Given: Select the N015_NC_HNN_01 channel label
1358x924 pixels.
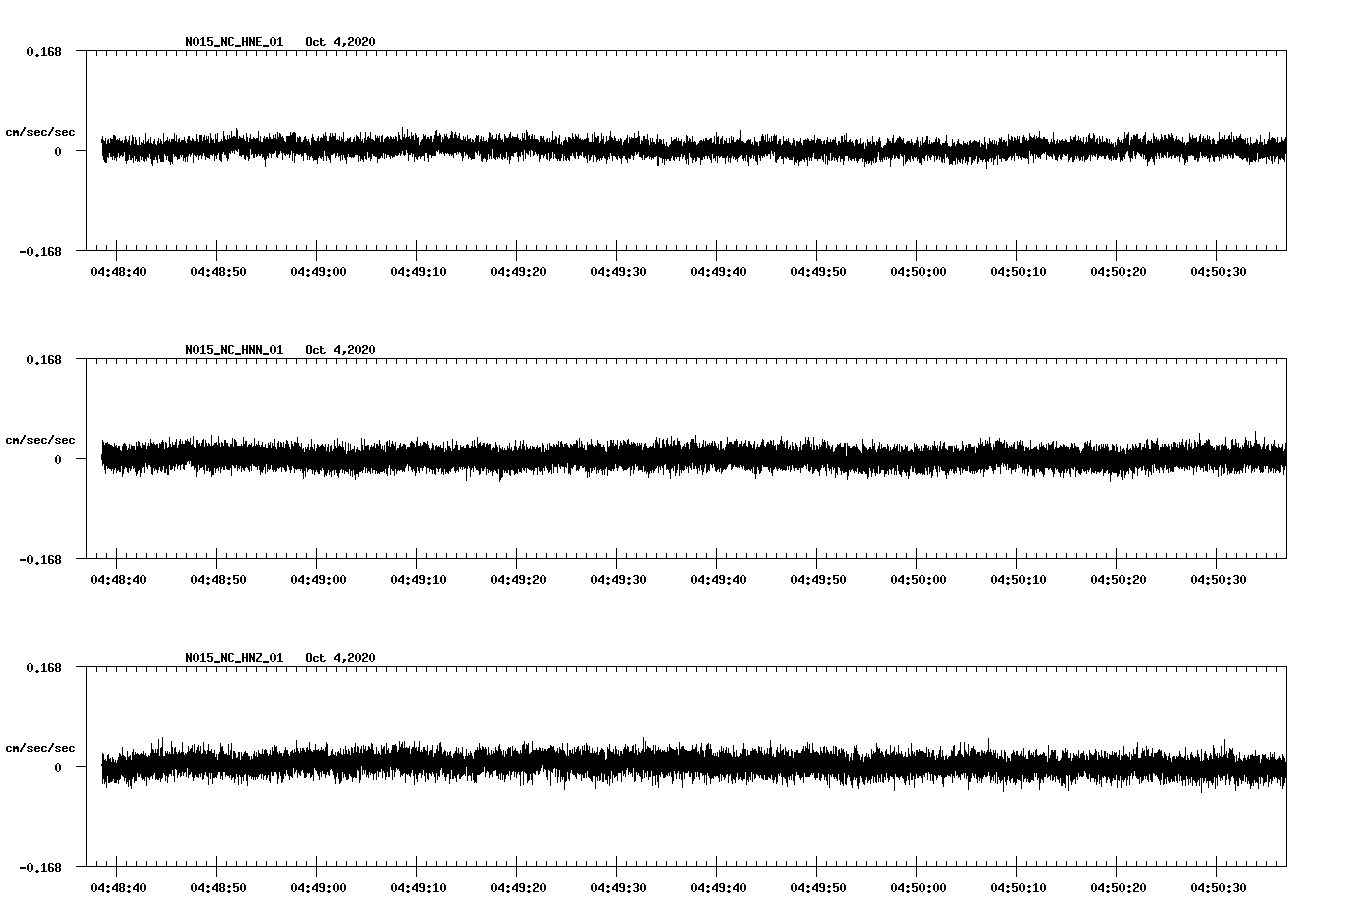Looking at the screenshot, I should 233,350.
